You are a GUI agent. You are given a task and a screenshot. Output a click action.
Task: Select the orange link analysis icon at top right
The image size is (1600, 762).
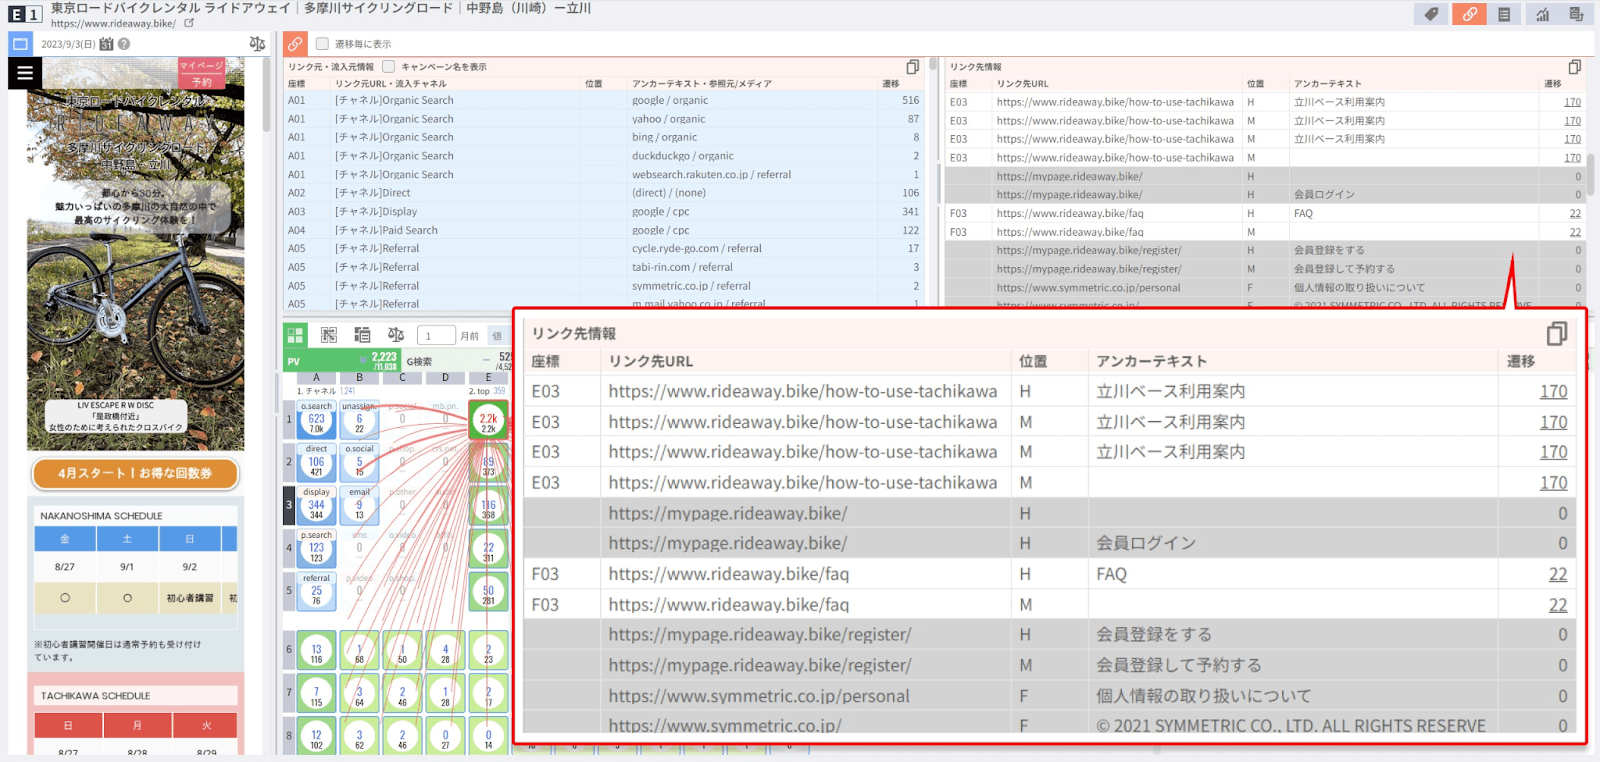coord(1469,14)
